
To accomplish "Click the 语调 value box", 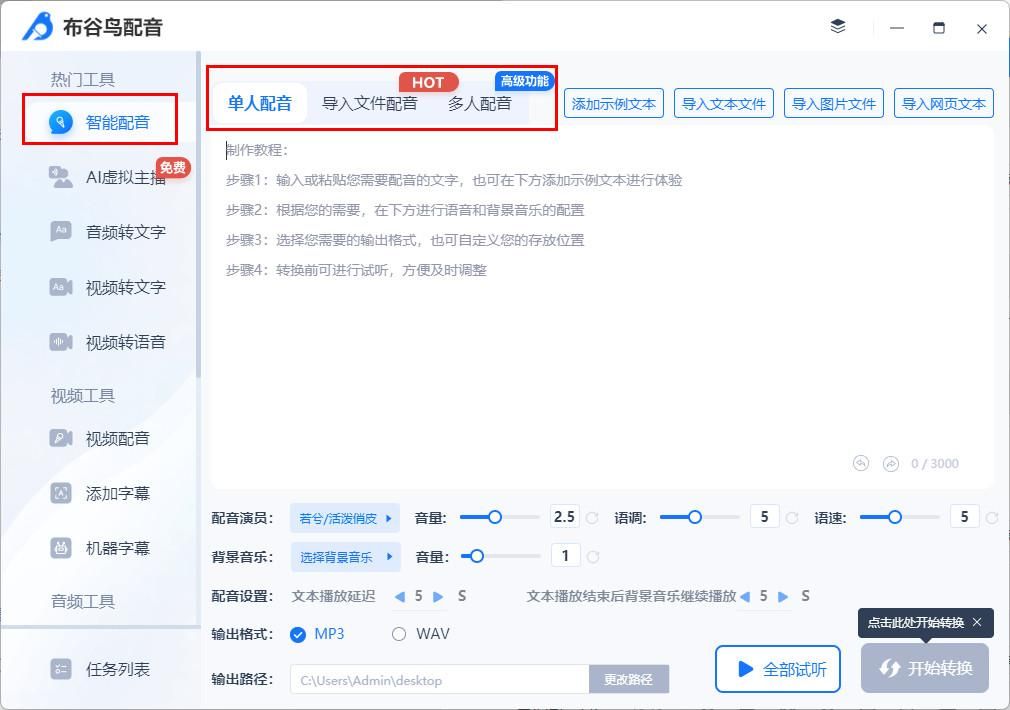I will point(765,517).
